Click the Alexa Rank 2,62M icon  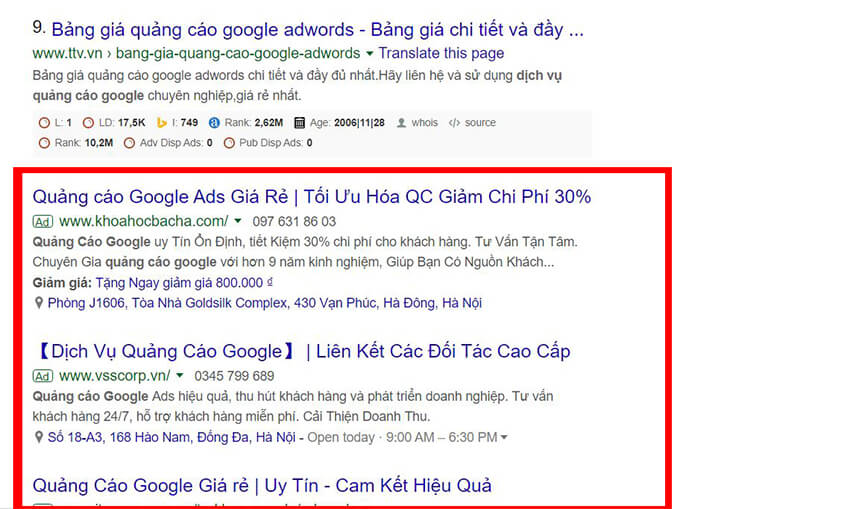pos(214,123)
